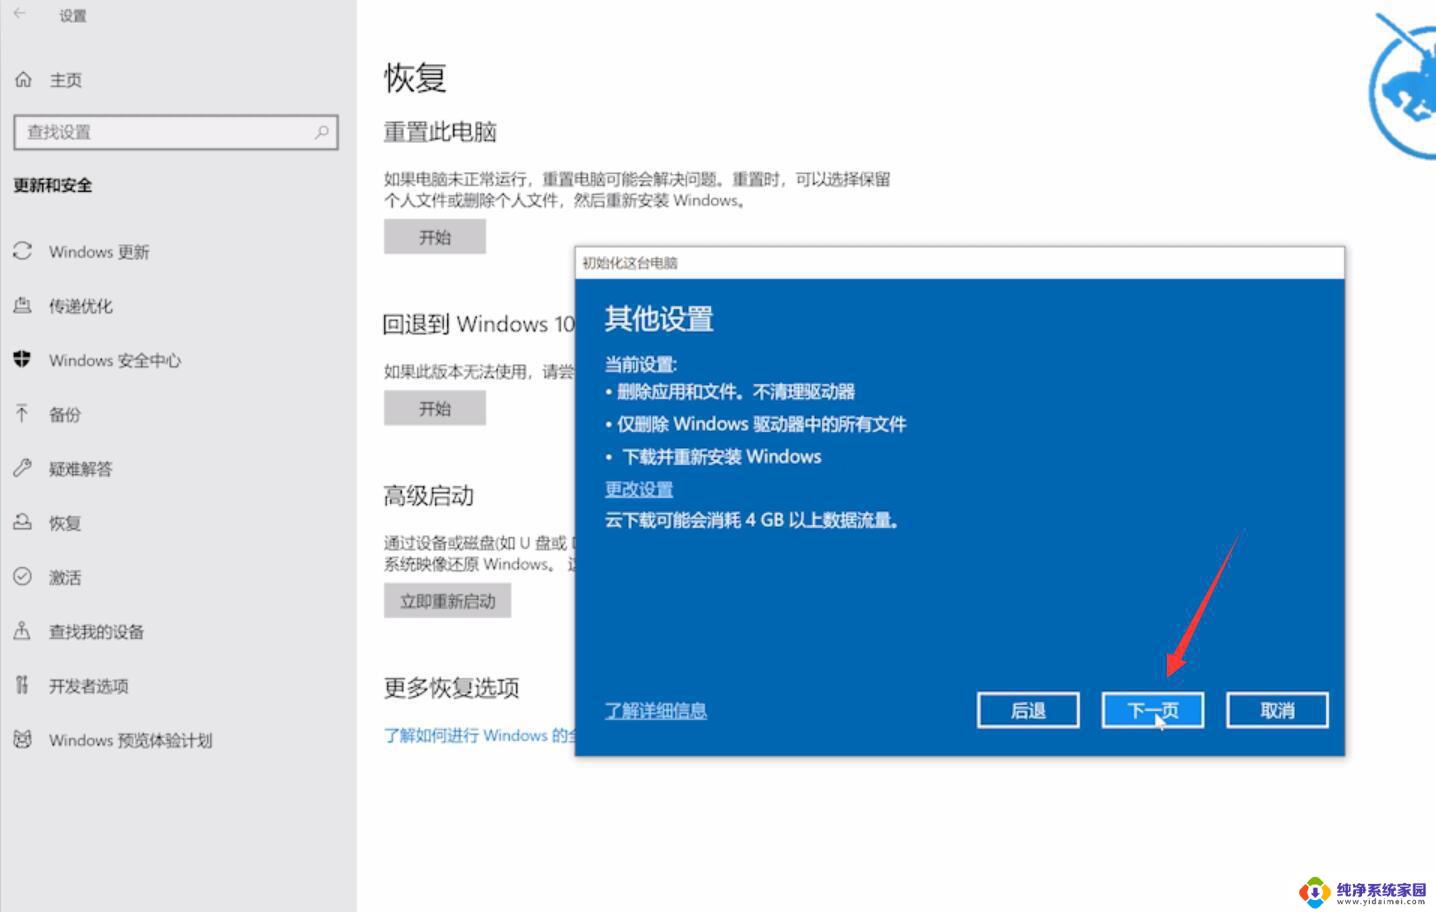
Task: Select 恢复 in the sidebar
Action: coord(65,523)
